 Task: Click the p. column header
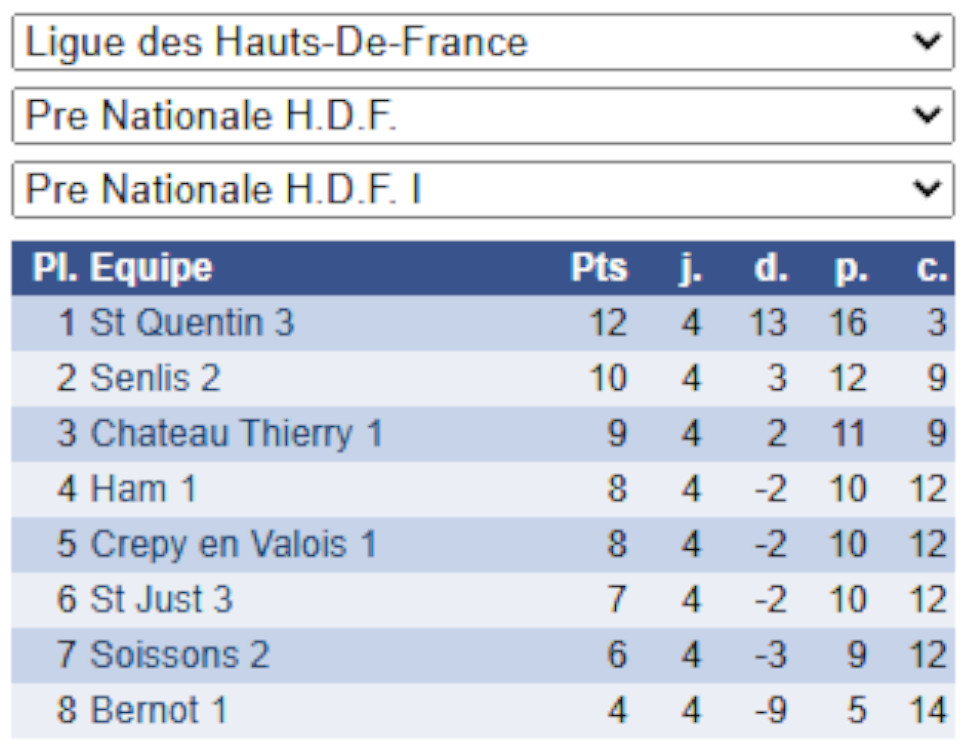point(851,268)
